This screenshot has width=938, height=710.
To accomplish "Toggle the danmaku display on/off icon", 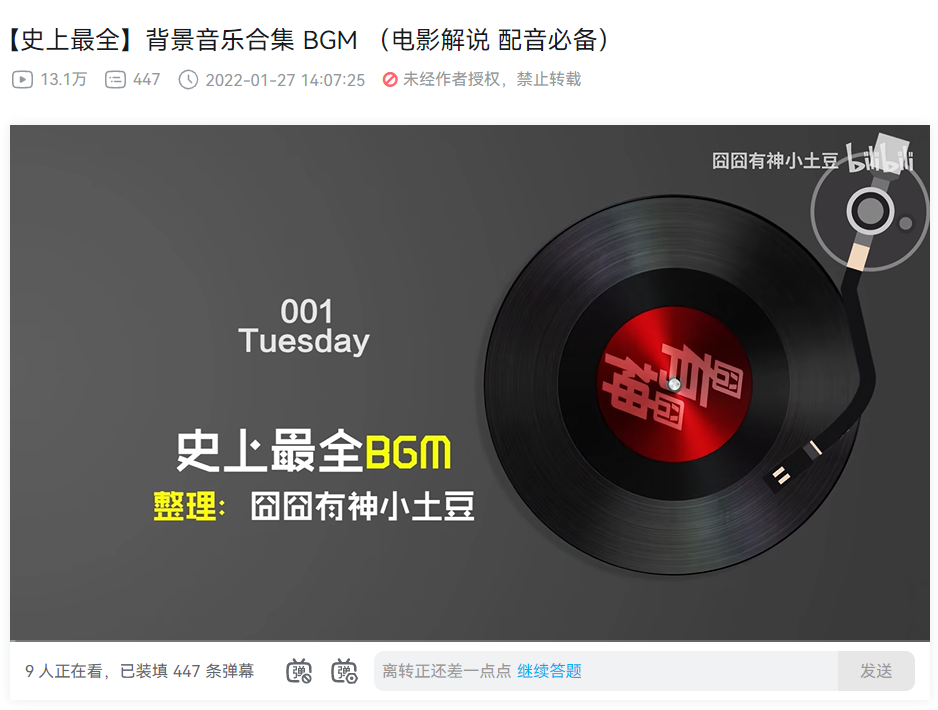I will pyautogui.click(x=299, y=671).
